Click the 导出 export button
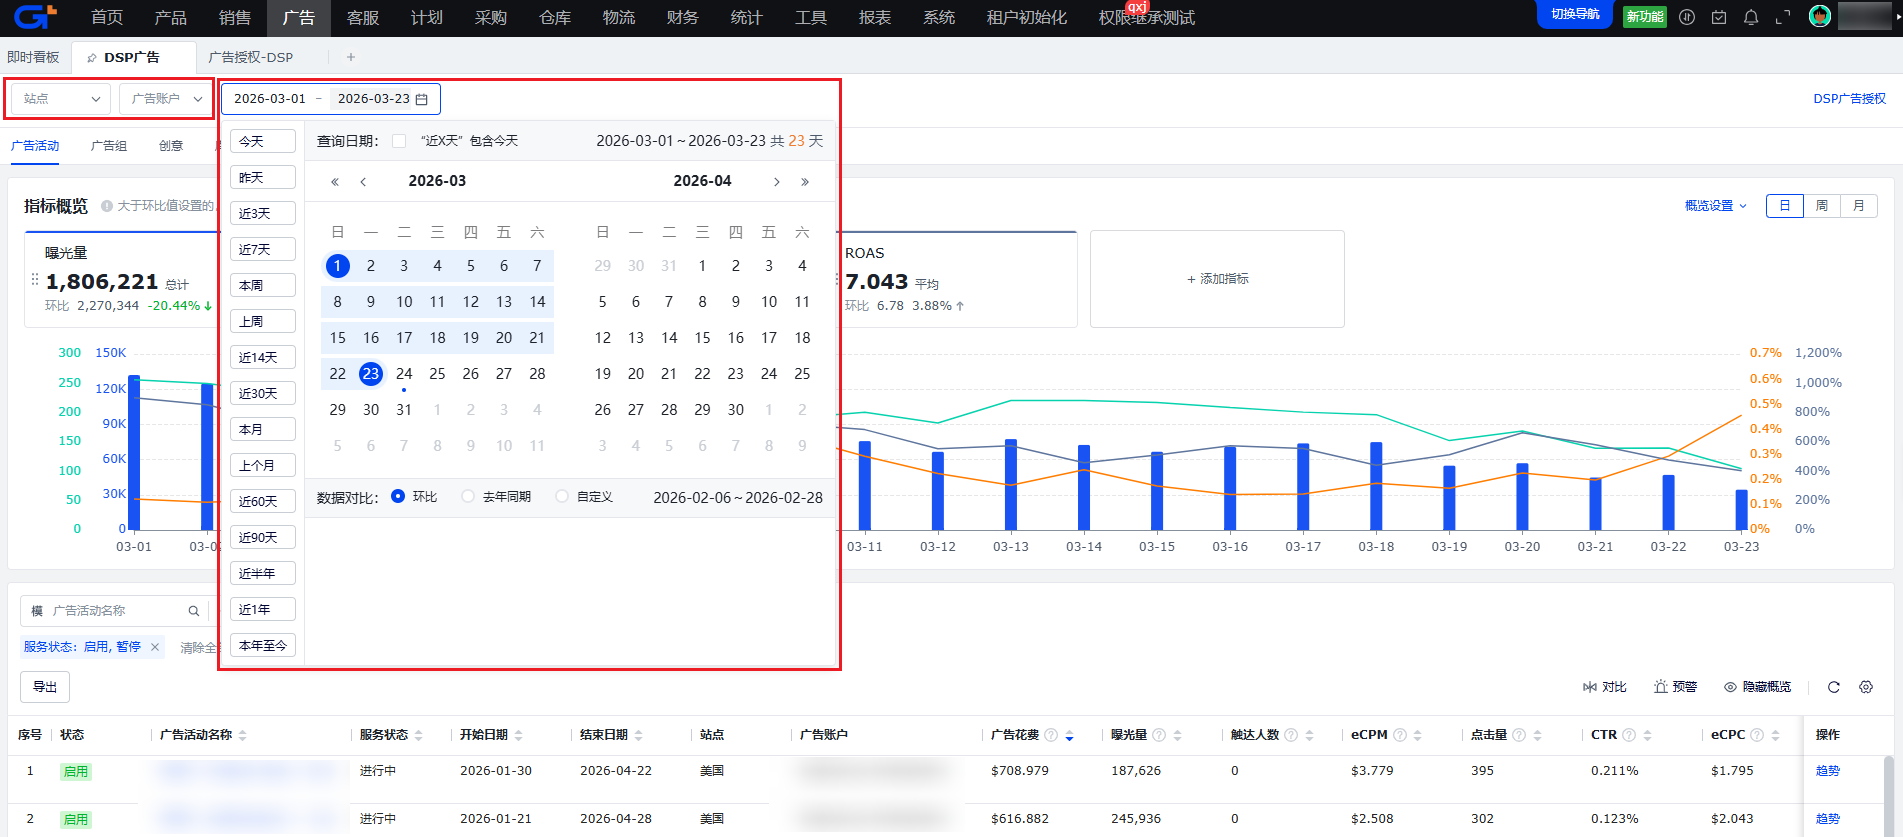Image resolution: width=1903 pixels, height=837 pixels. [x=45, y=687]
